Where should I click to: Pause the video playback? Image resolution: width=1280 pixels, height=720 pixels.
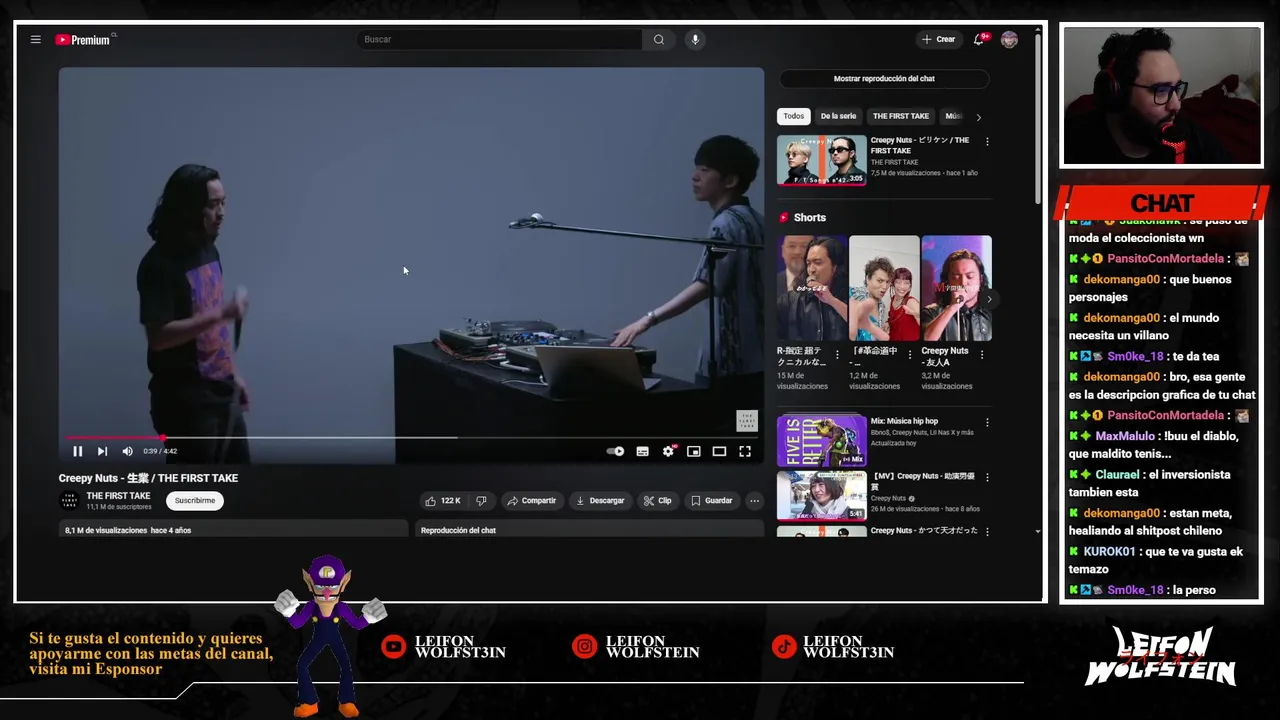click(77, 452)
